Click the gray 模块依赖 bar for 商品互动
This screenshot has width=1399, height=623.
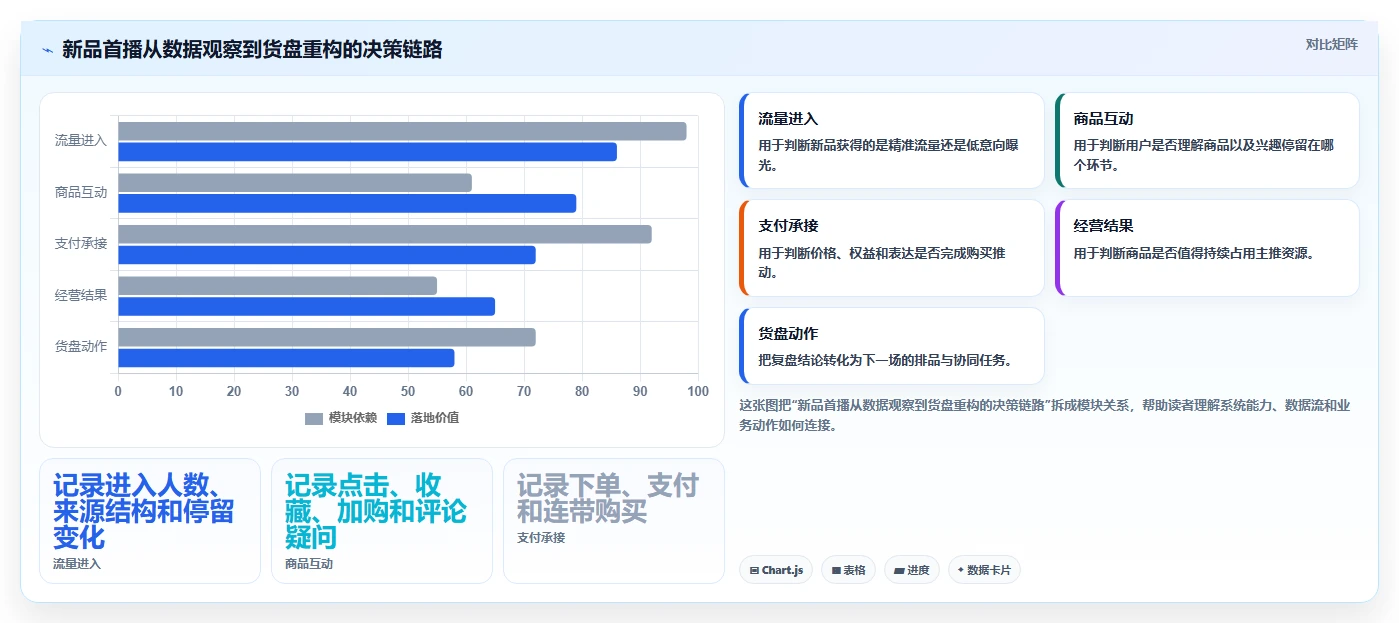pyautogui.click(x=295, y=183)
